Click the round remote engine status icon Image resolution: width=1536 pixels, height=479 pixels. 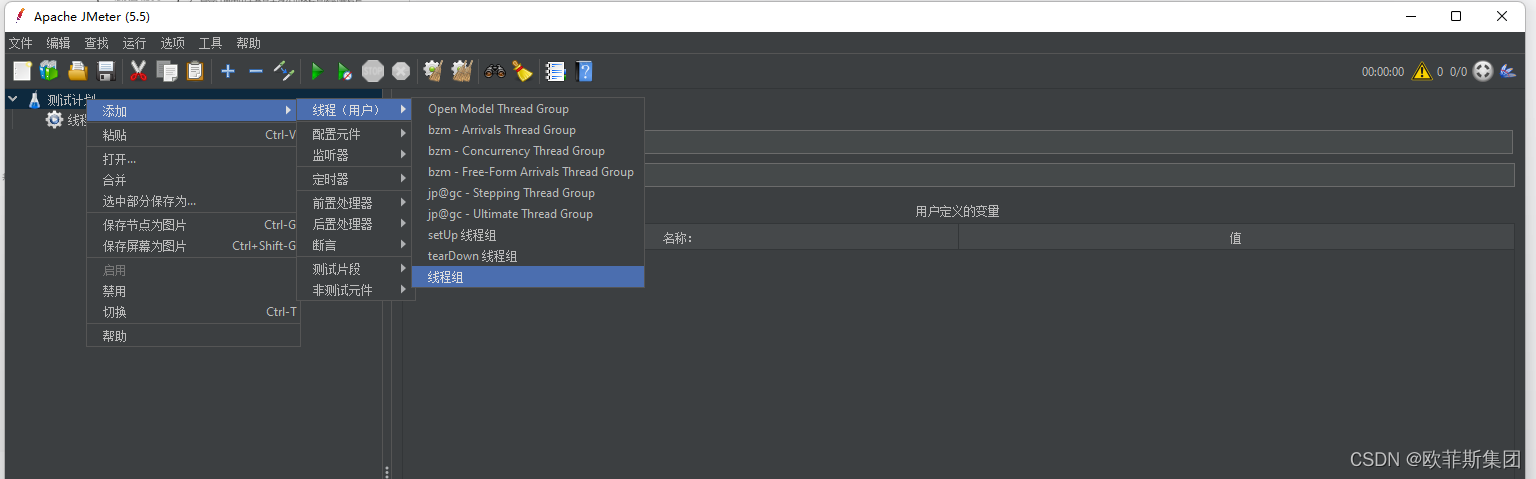pos(1483,71)
